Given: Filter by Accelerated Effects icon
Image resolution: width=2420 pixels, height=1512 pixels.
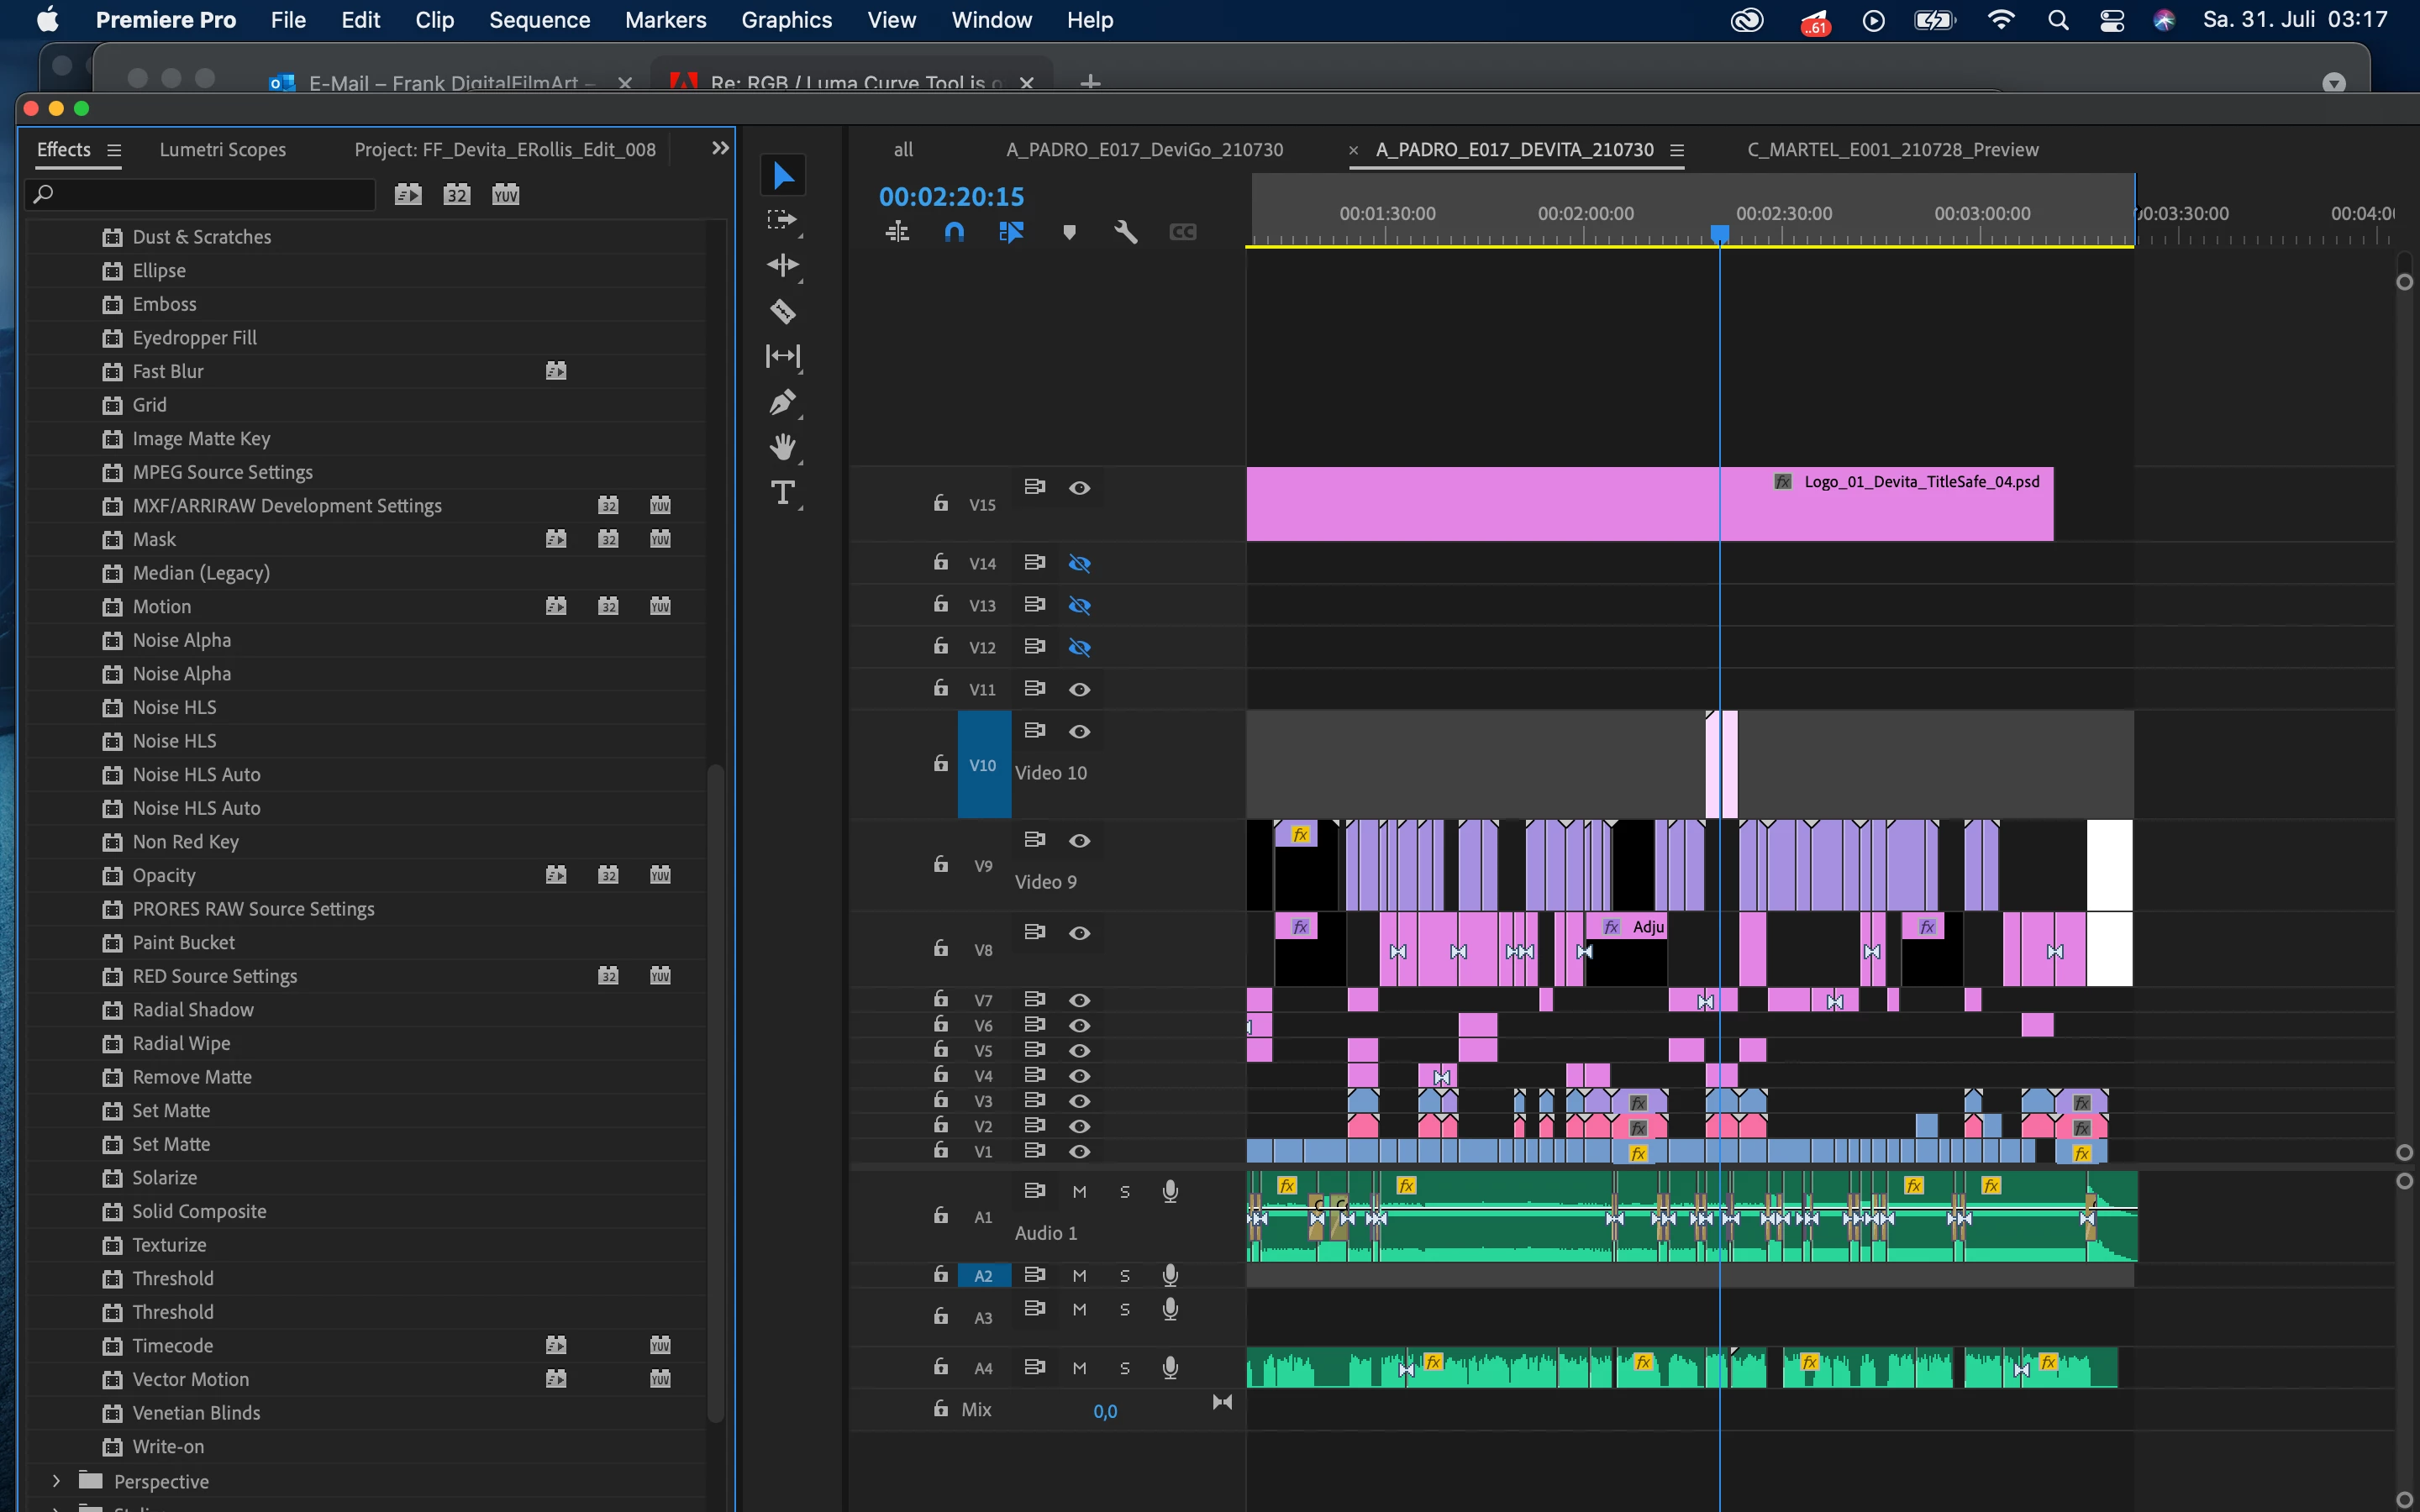Looking at the screenshot, I should point(408,194).
